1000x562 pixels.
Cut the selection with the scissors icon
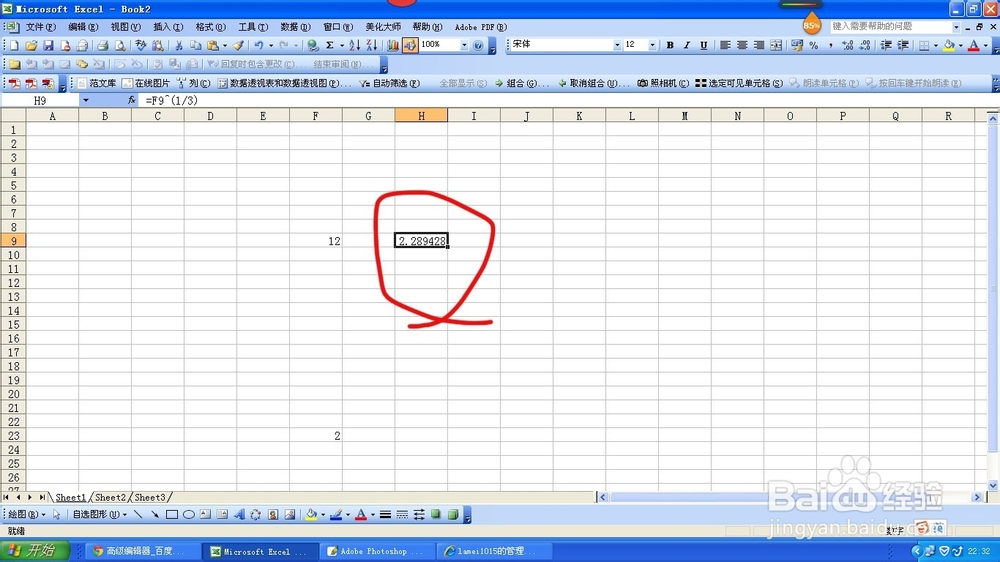[179, 45]
